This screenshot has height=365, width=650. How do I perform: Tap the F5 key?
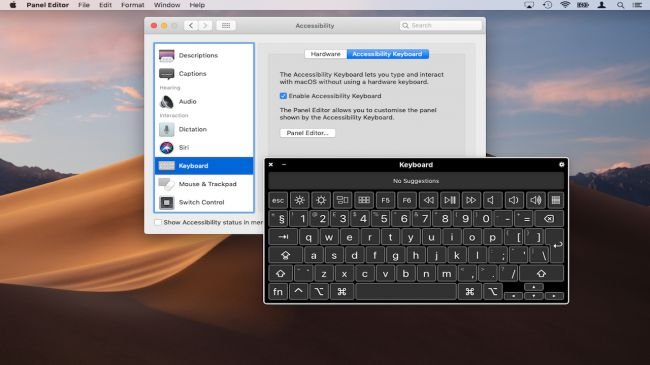(386, 200)
